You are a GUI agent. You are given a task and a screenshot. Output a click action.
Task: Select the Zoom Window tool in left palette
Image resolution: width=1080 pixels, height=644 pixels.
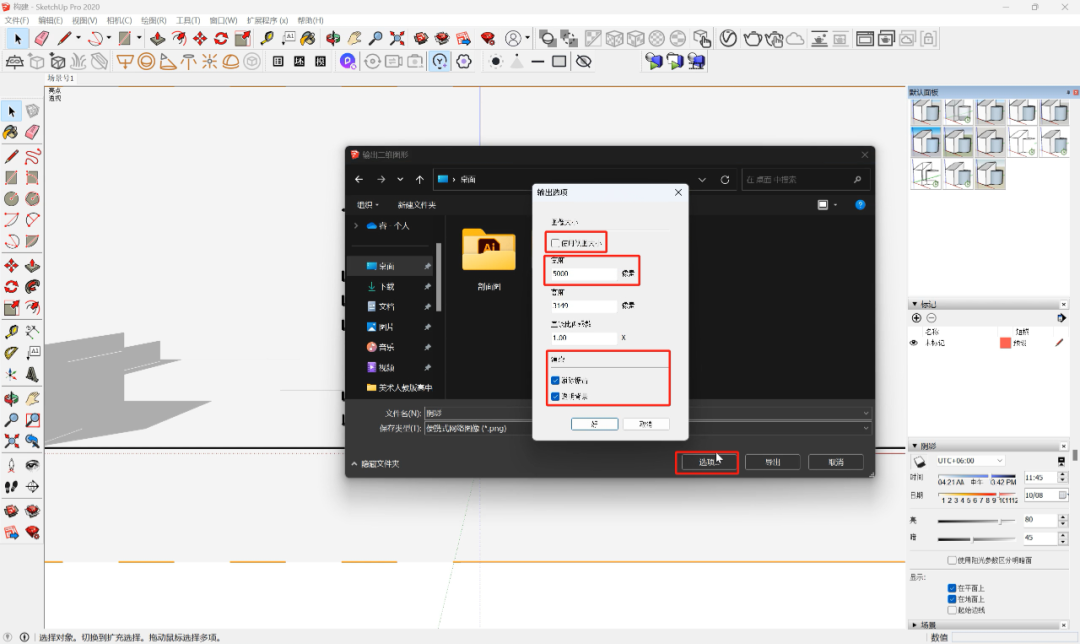coord(32,419)
